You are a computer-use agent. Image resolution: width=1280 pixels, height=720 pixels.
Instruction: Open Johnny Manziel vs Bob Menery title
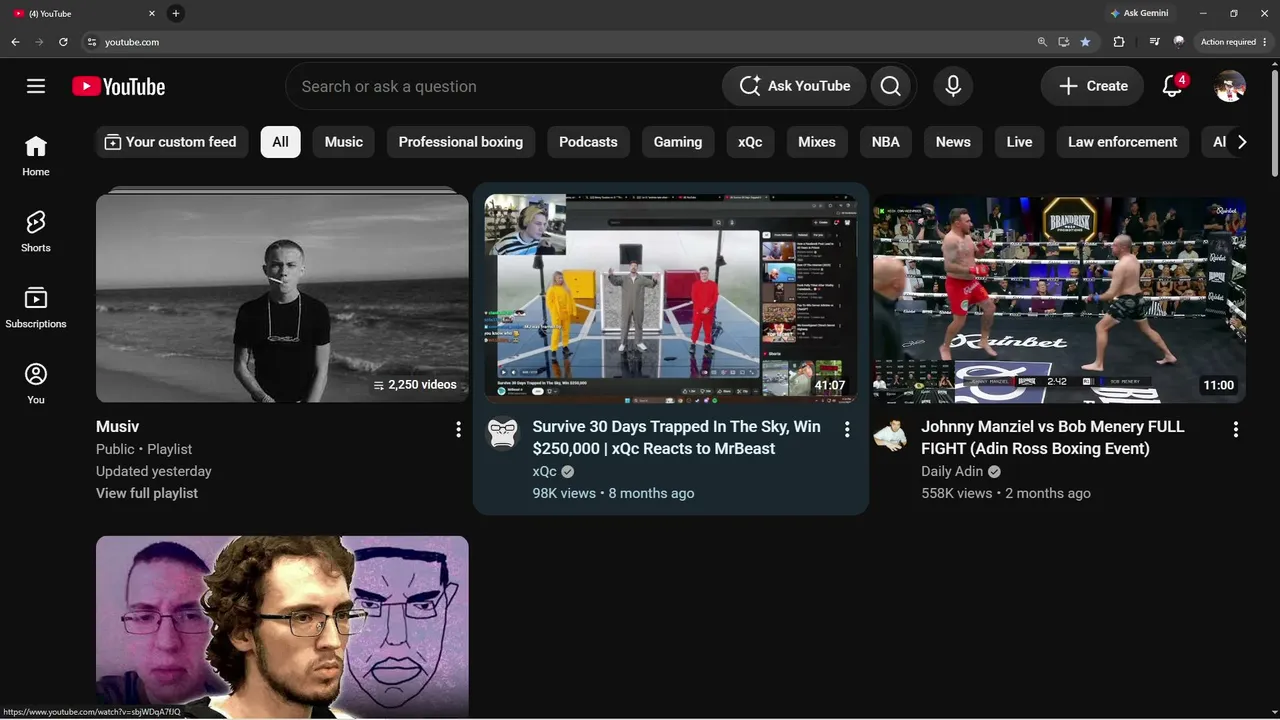pyautogui.click(x=1053, y=438)
